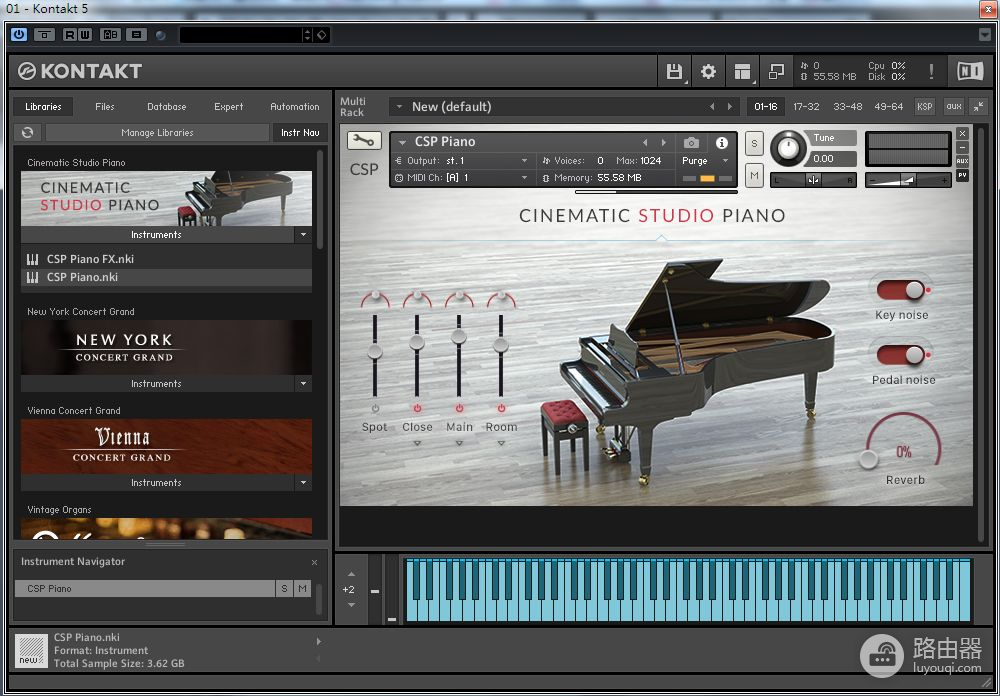Click the save disk icon in header
1000x696 pixels.
click(674, 71)
